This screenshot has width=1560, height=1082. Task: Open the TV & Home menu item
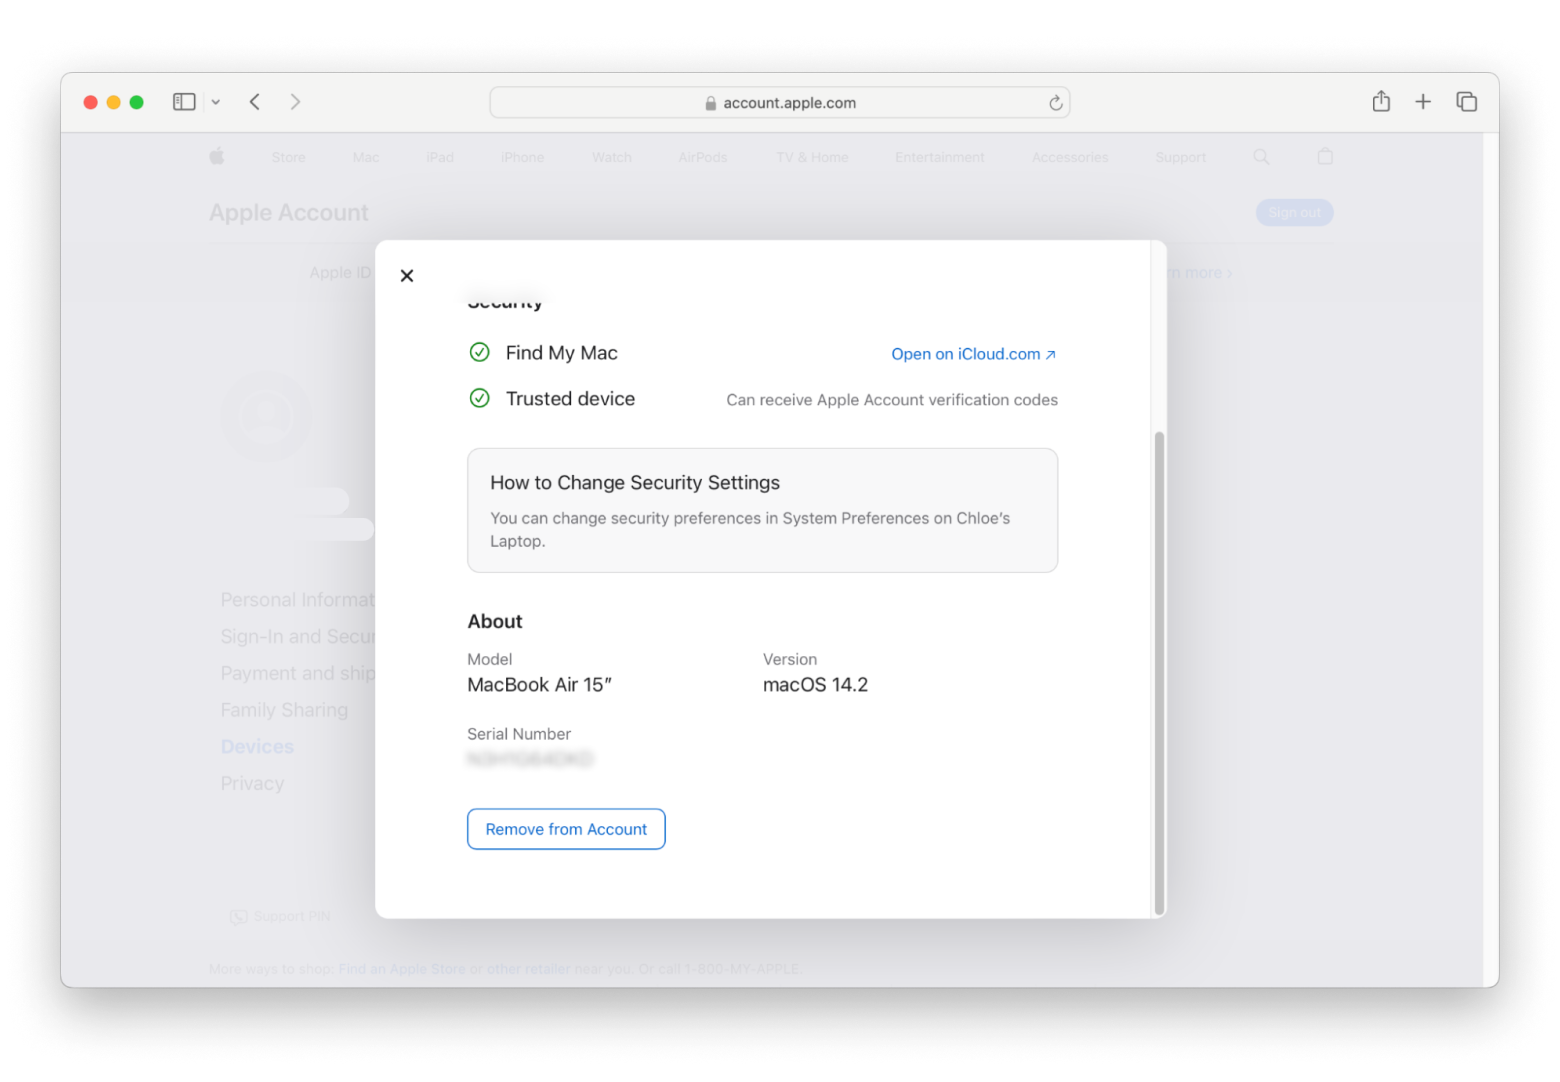tap(812, 158)
